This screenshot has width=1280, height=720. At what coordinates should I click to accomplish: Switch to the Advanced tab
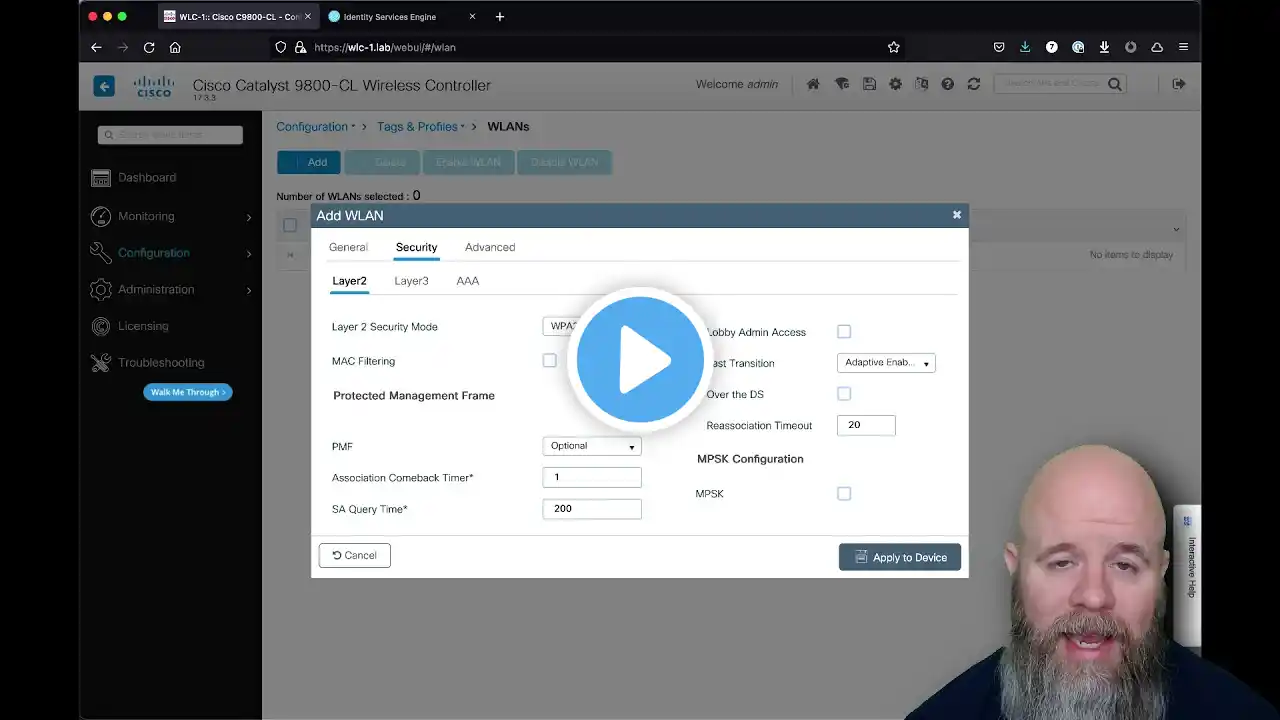pos(490,247)
